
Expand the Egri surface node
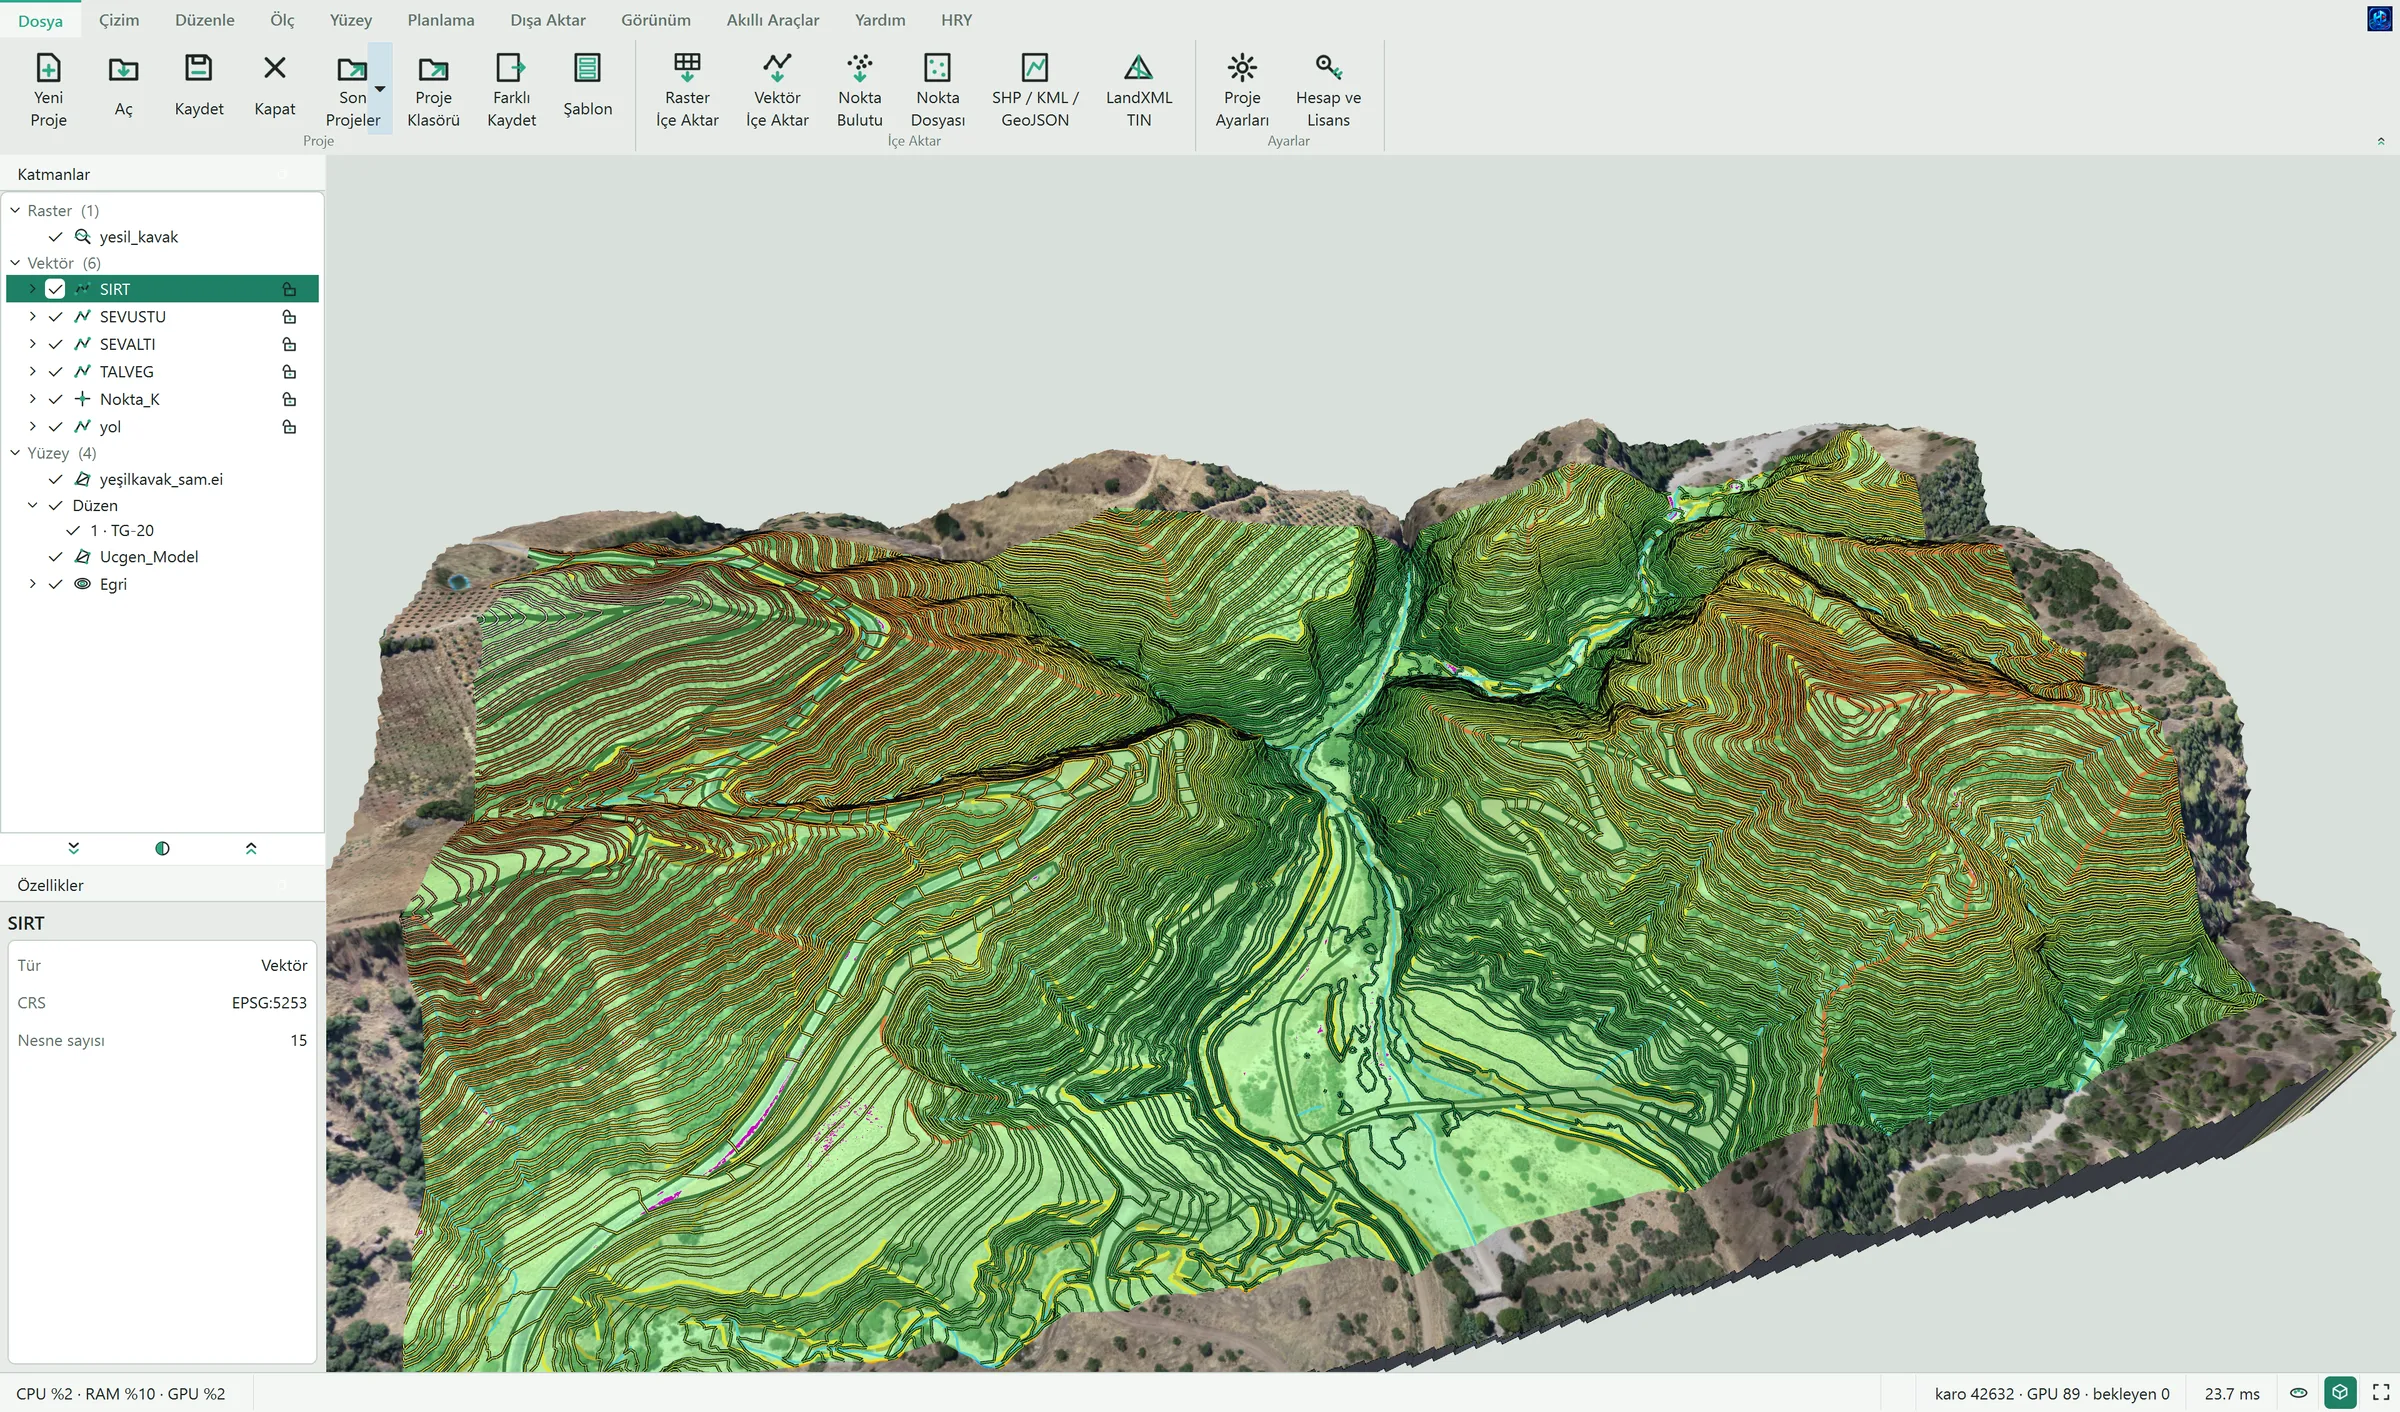pyautogui.click(x=32, y=583)
